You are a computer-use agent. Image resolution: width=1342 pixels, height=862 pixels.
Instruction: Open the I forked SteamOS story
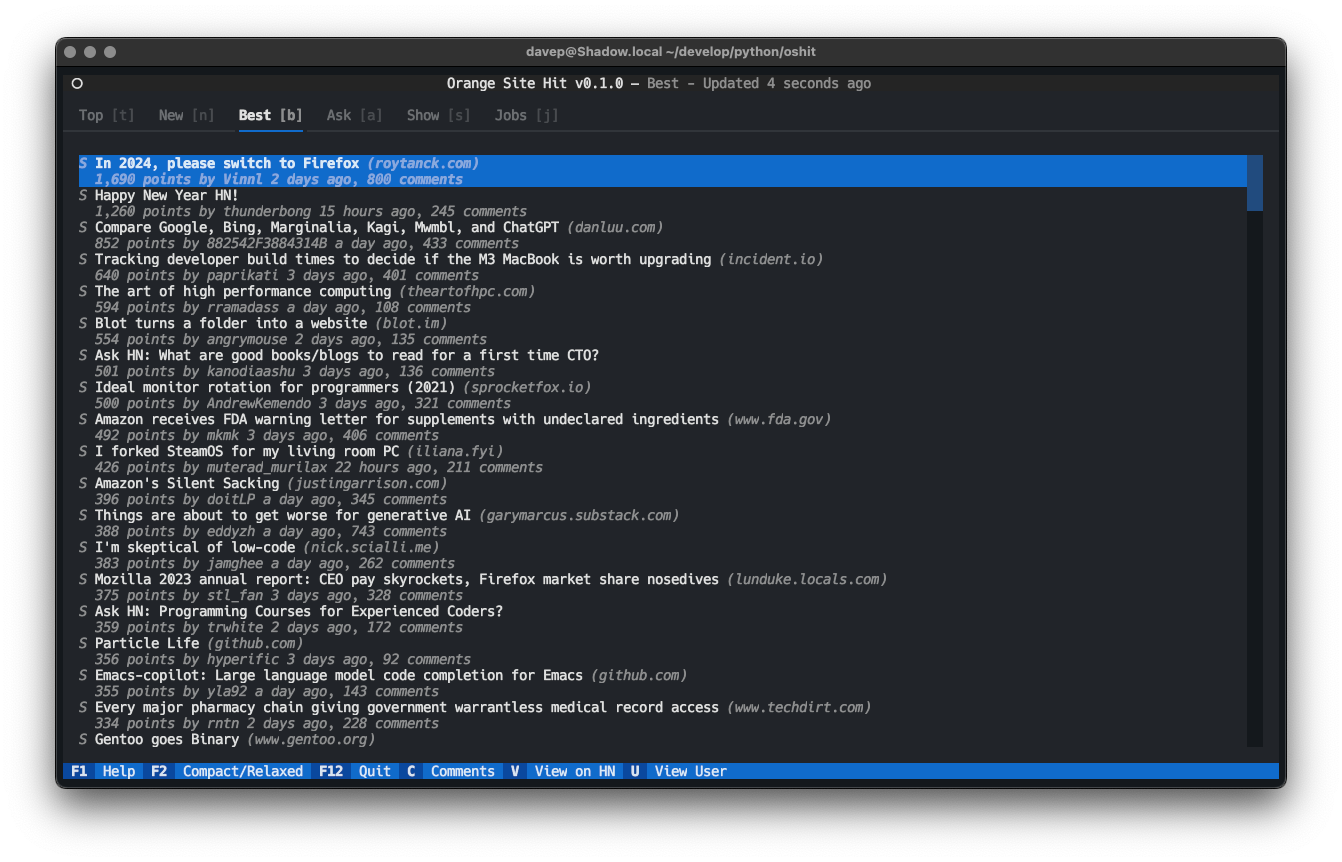point(247,452)
